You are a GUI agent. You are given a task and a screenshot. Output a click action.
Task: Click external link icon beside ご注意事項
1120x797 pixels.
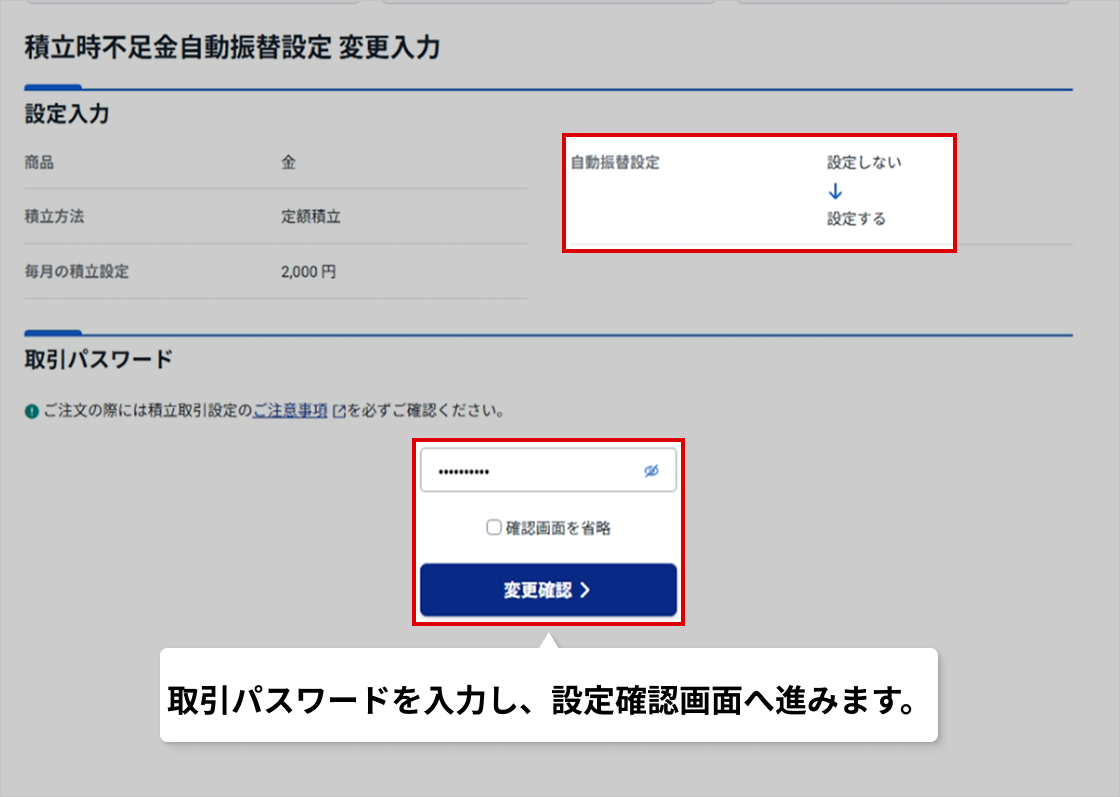339,411
